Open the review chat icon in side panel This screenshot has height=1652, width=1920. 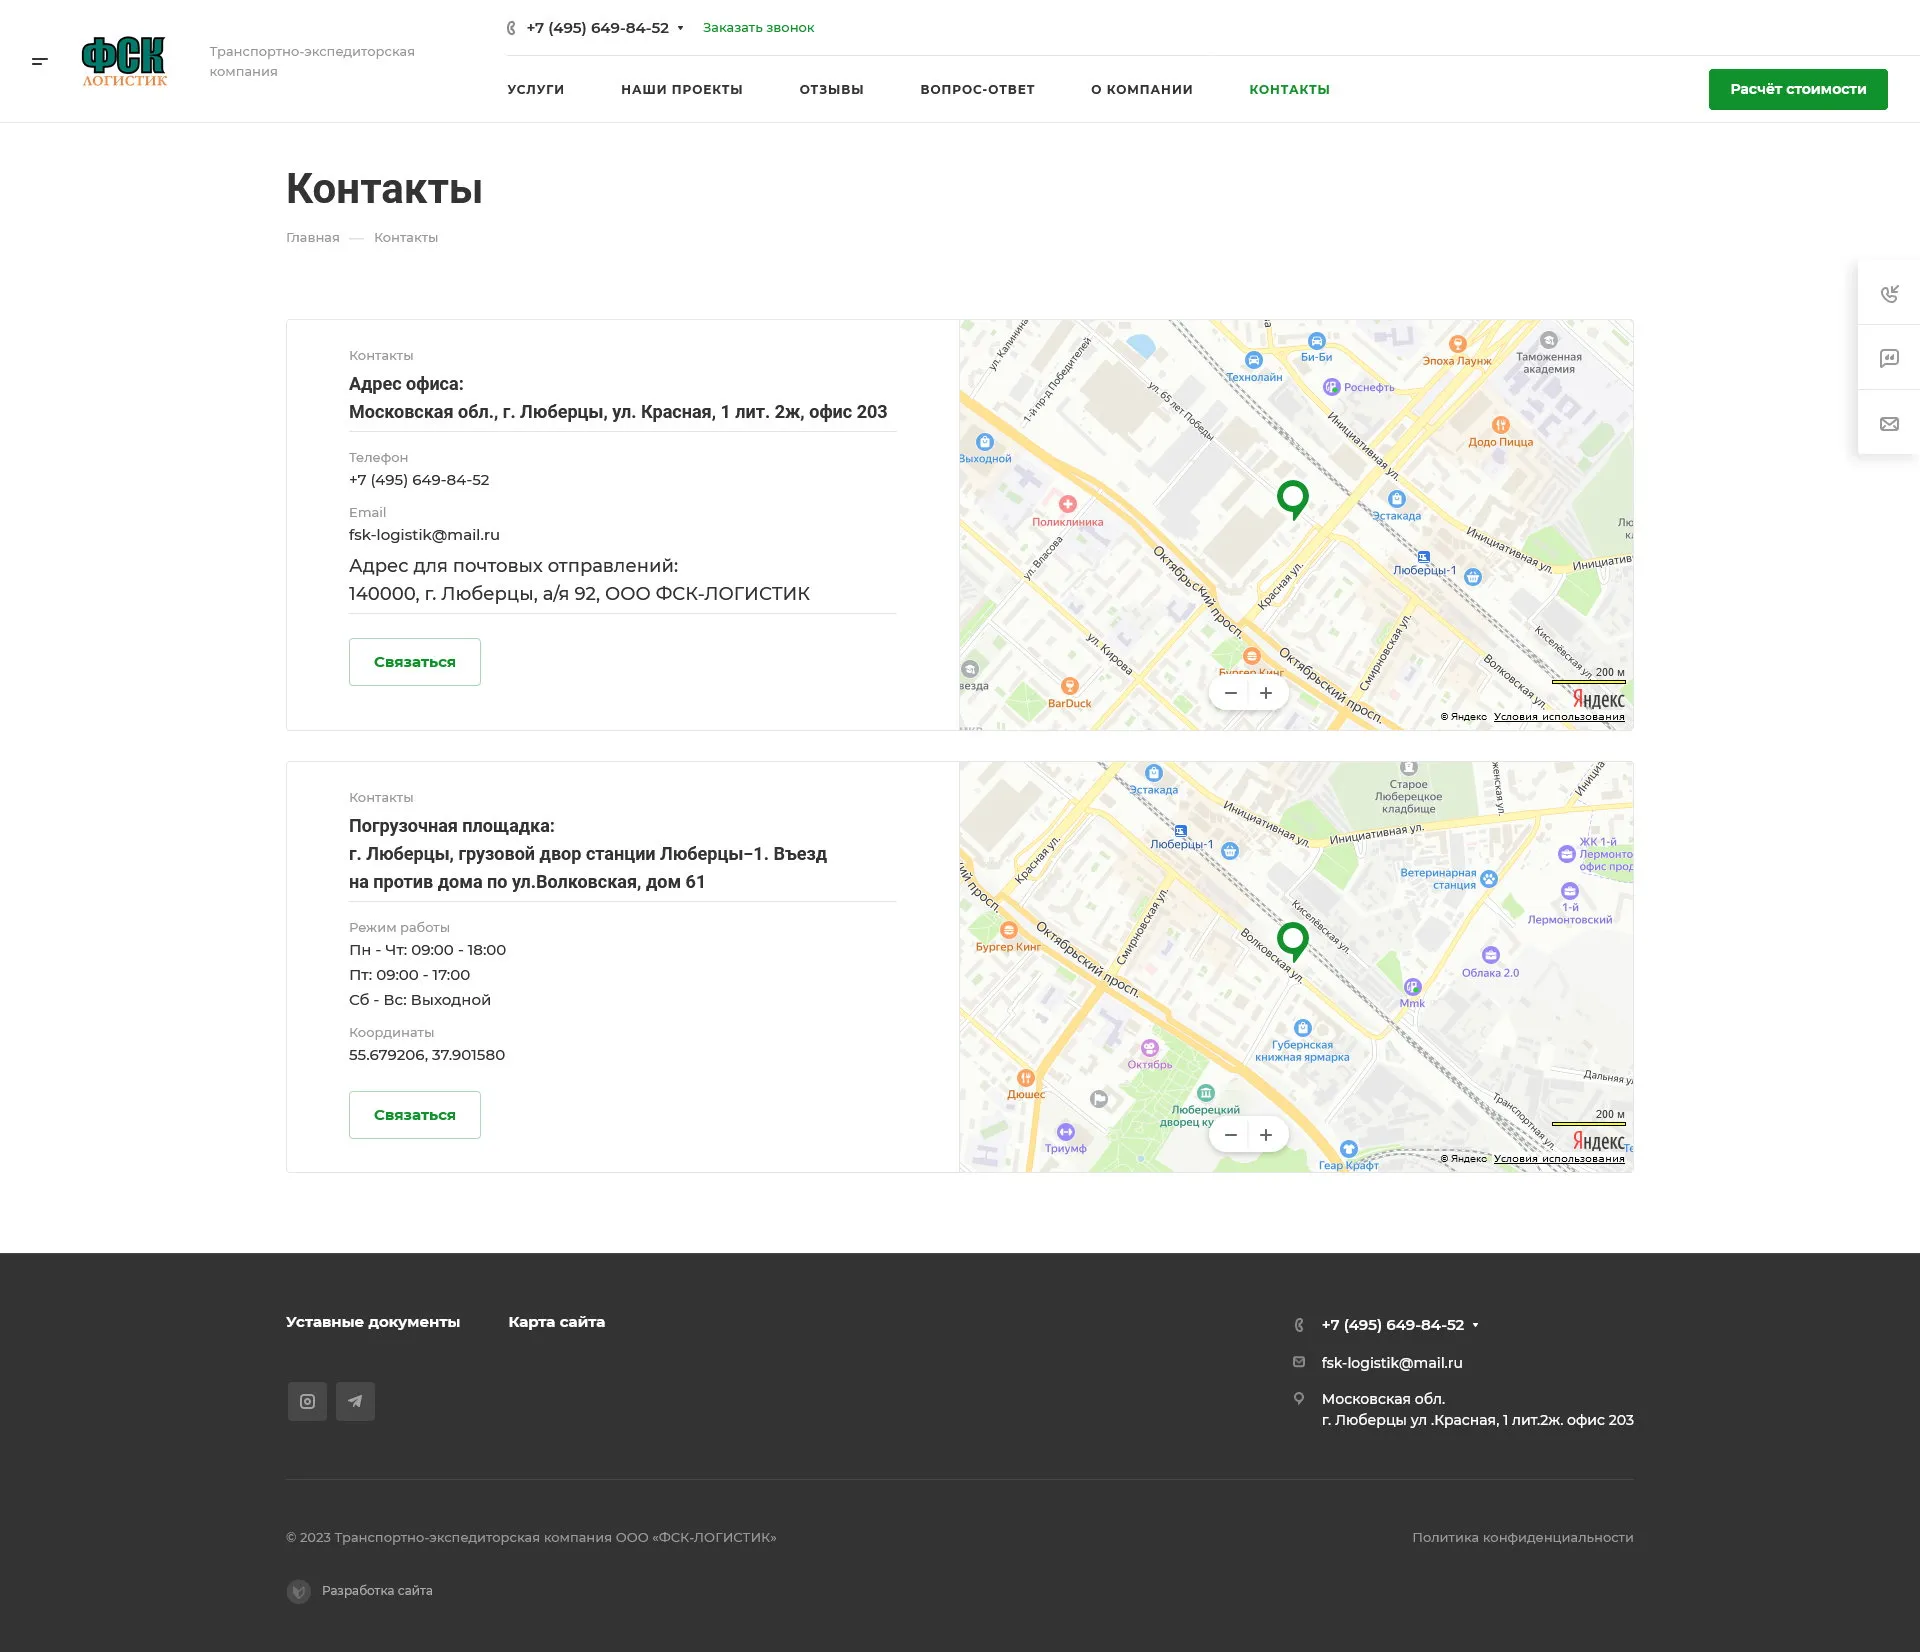[x=1889, y=358]
